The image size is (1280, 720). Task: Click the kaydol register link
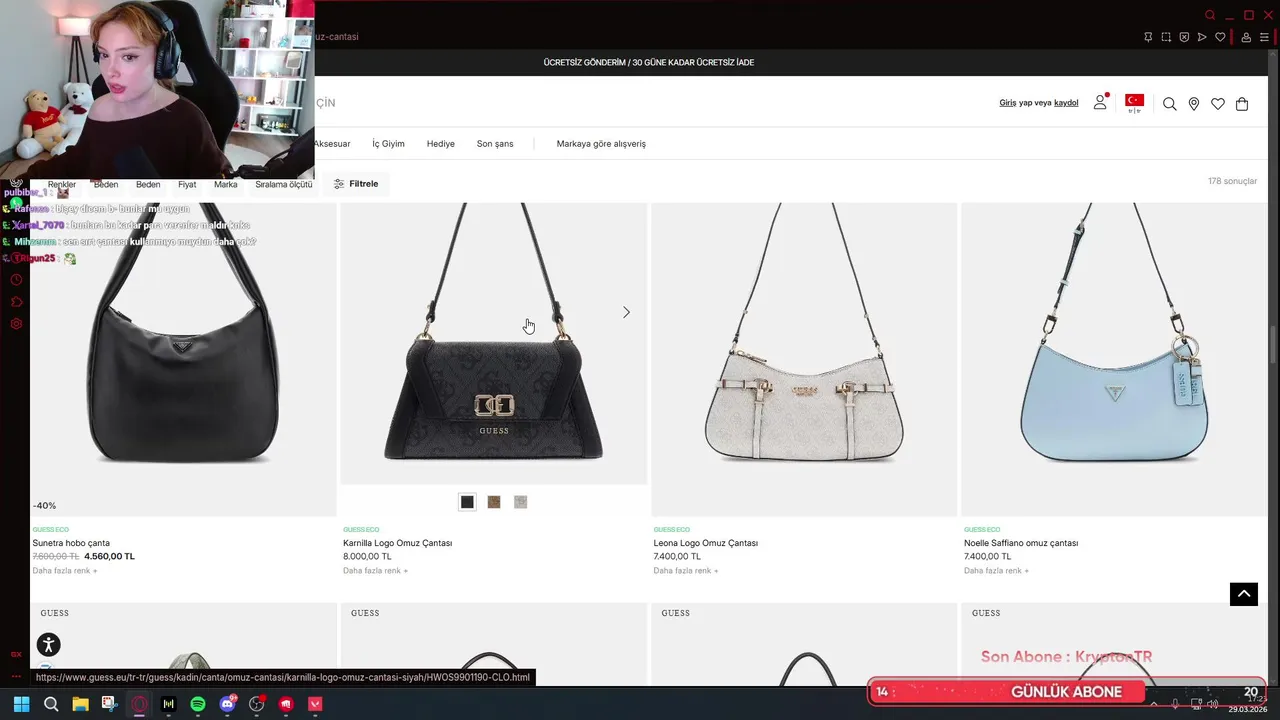tap(1066, 103)
